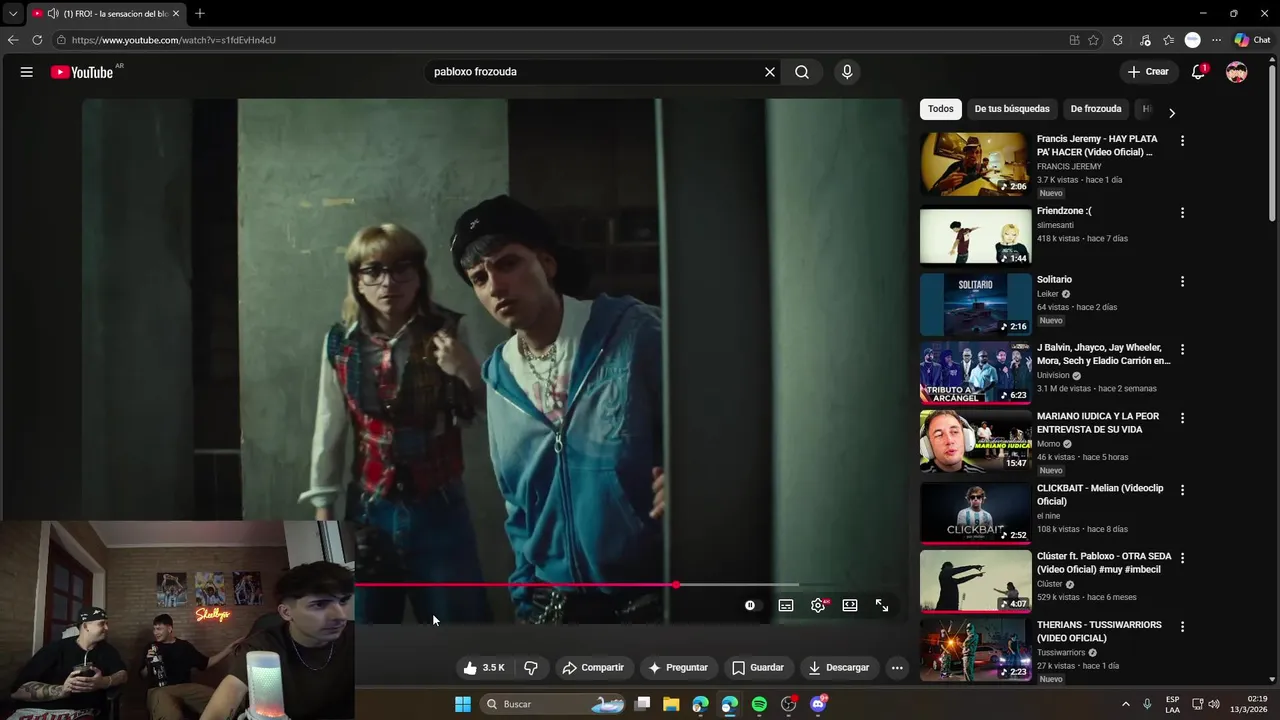Image resolution: width=1280 pixels, height=720 pixels.
Task: Adjust system volume speaker in tray
Action: (1214, 704)
